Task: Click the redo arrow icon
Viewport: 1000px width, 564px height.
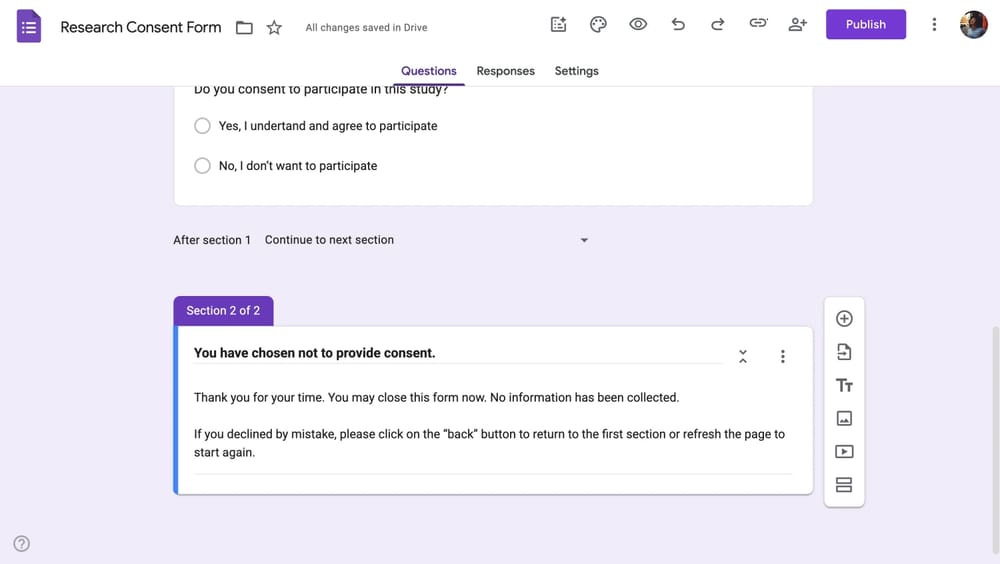Action: 717,25
